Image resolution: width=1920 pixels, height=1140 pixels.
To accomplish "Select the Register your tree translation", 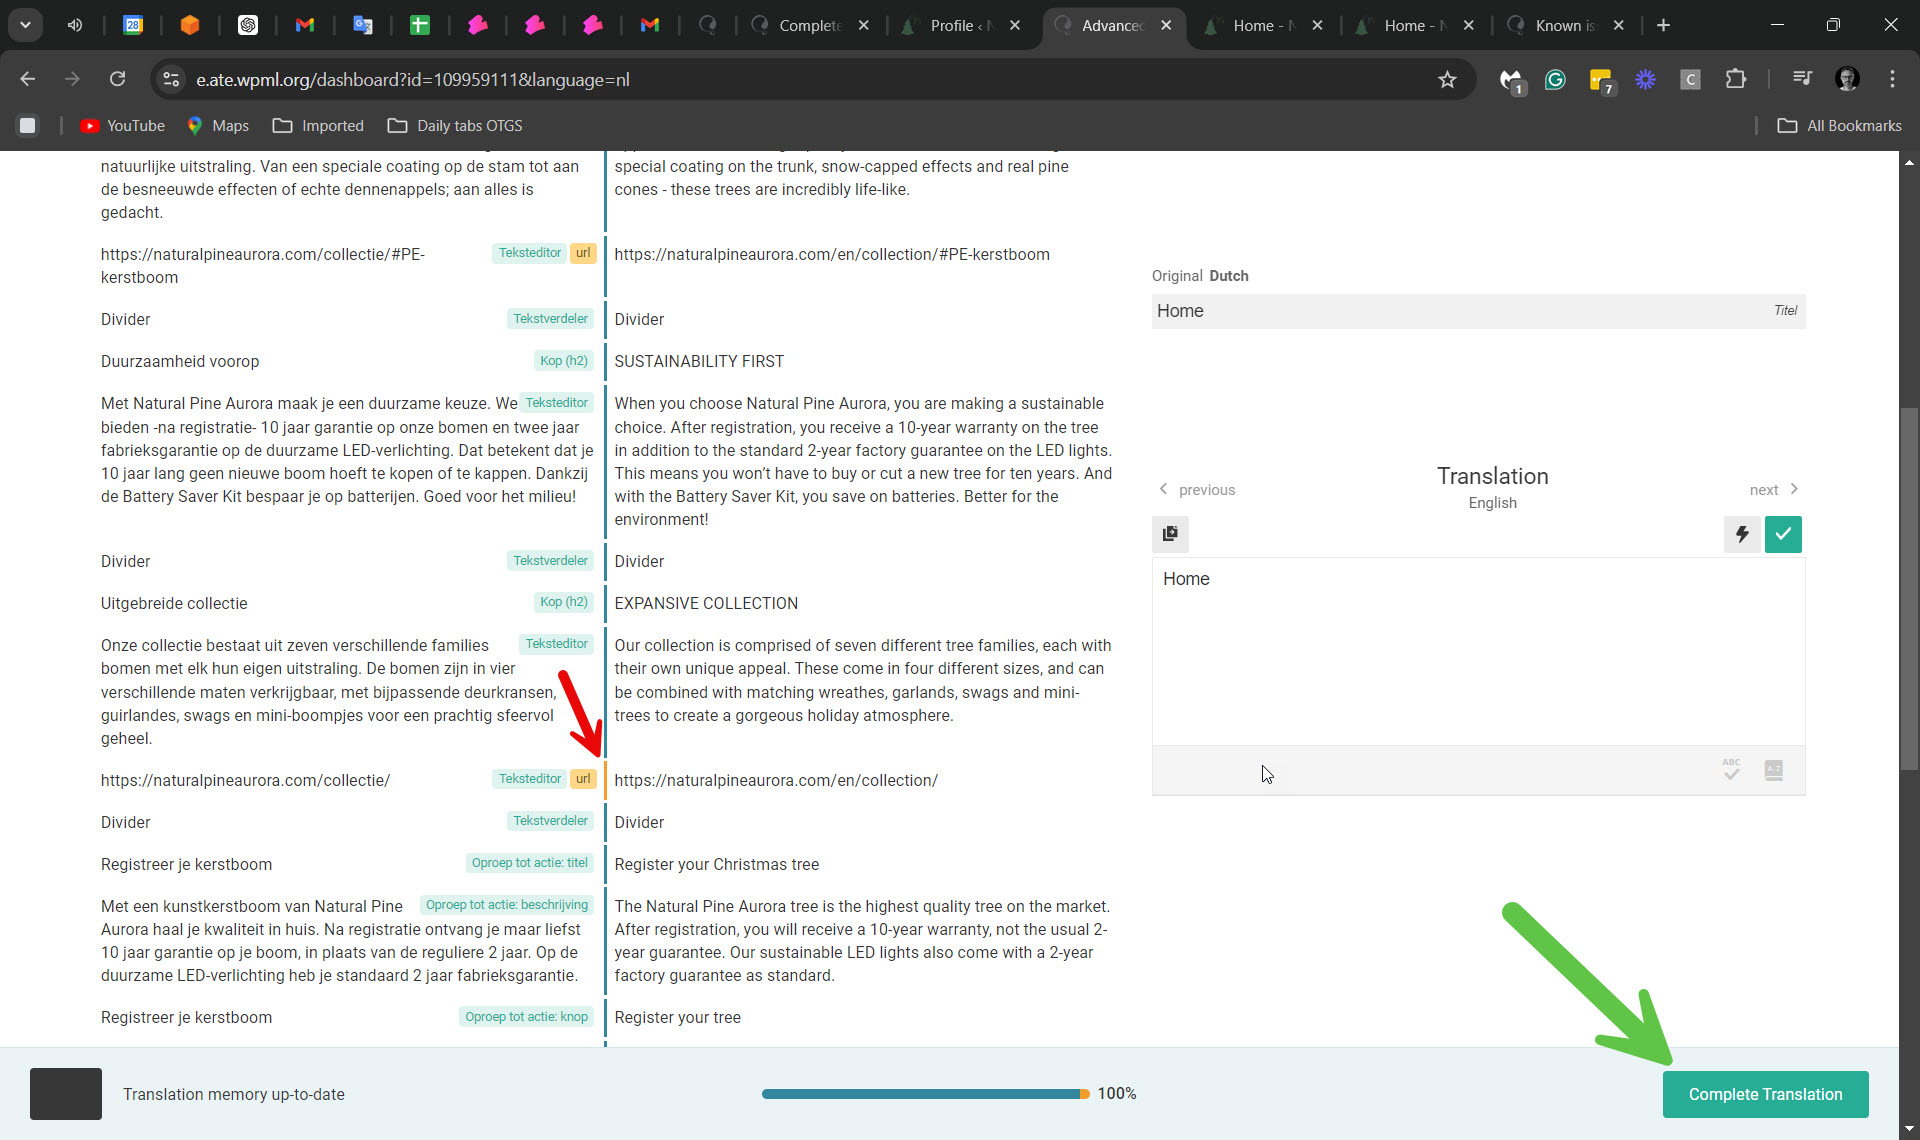I will 677,1017.
